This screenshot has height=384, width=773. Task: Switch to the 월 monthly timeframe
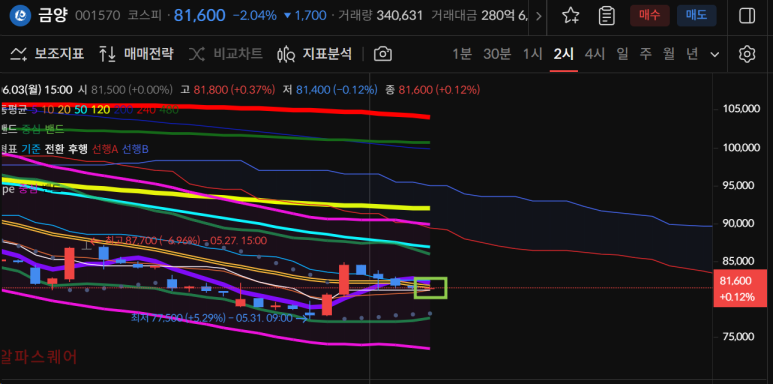pos(668,54)
